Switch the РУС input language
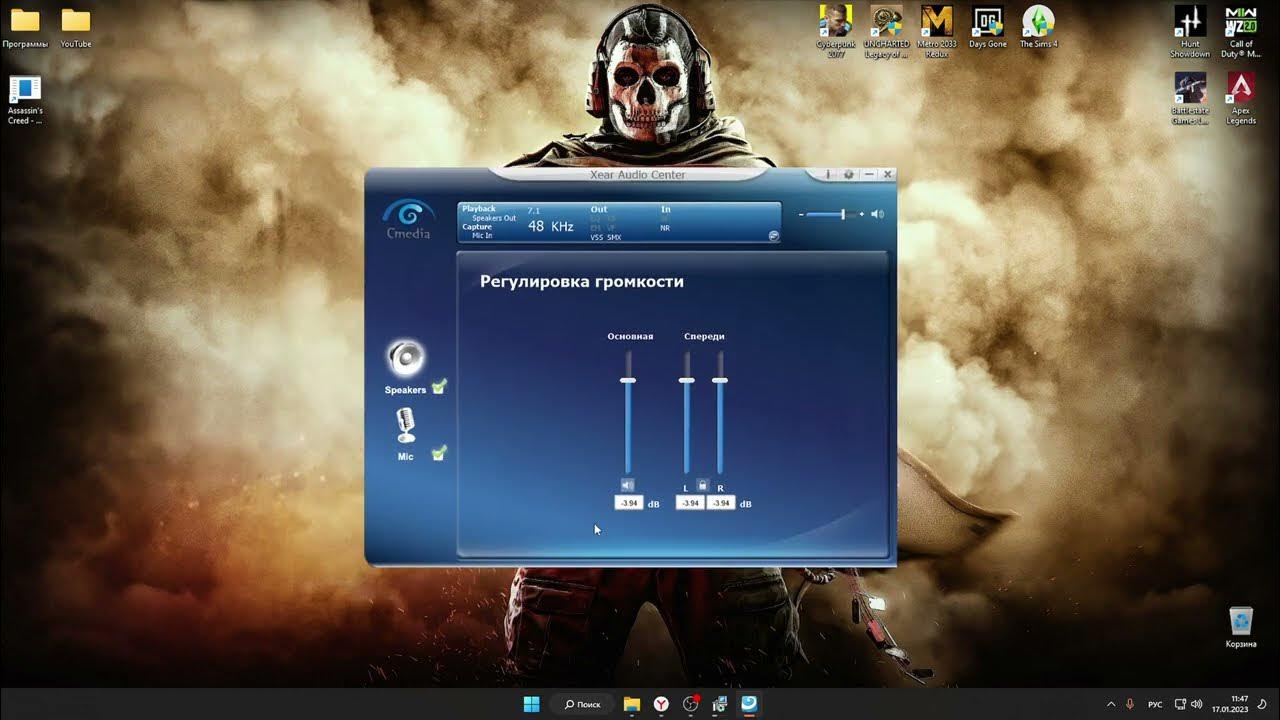Viewport: 1280px width, 720px height. (1155, 704)
